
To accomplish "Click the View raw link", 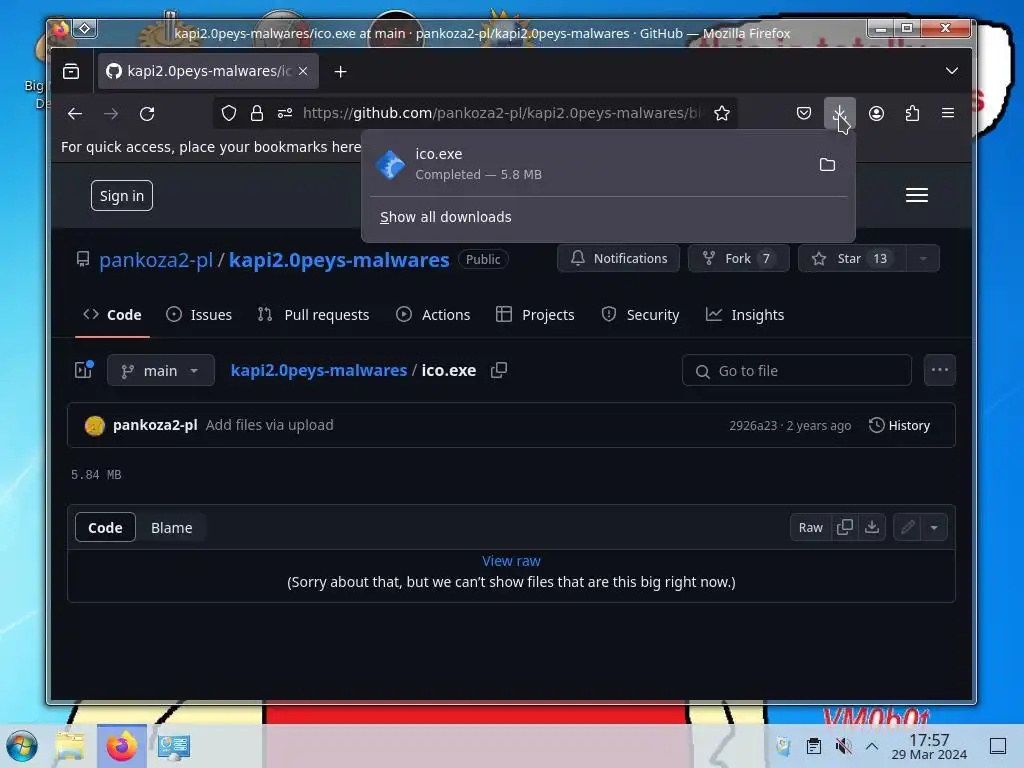I will pos(511,561).
